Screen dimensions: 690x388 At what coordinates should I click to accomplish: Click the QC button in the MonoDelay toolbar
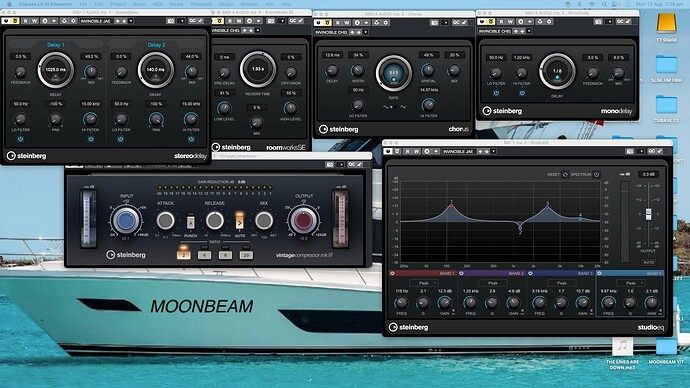coord(620,22)
